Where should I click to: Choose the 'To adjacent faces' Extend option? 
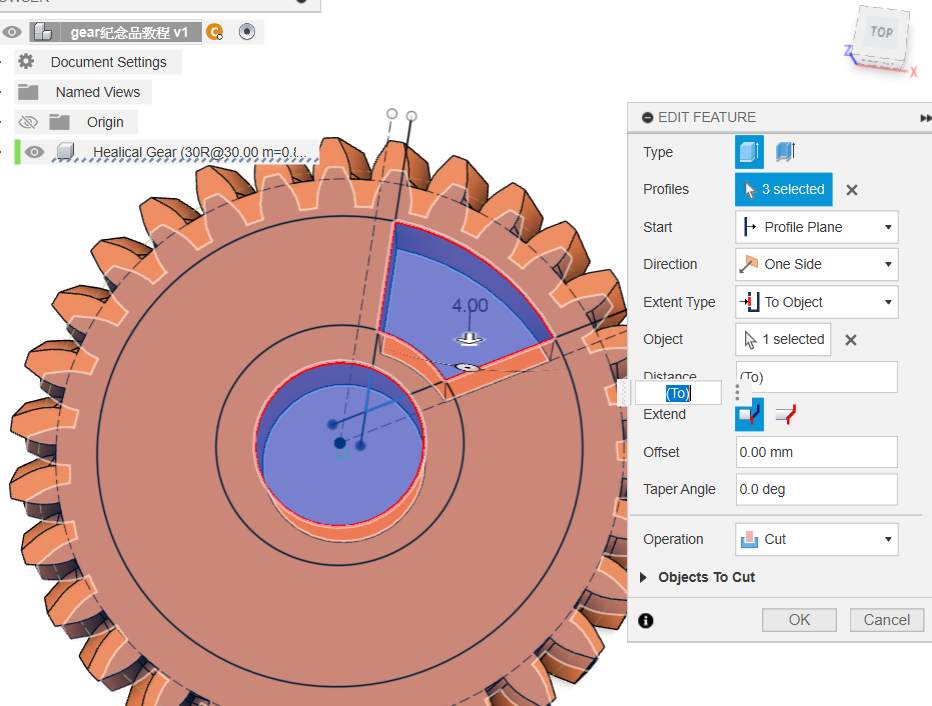(785, 414)
